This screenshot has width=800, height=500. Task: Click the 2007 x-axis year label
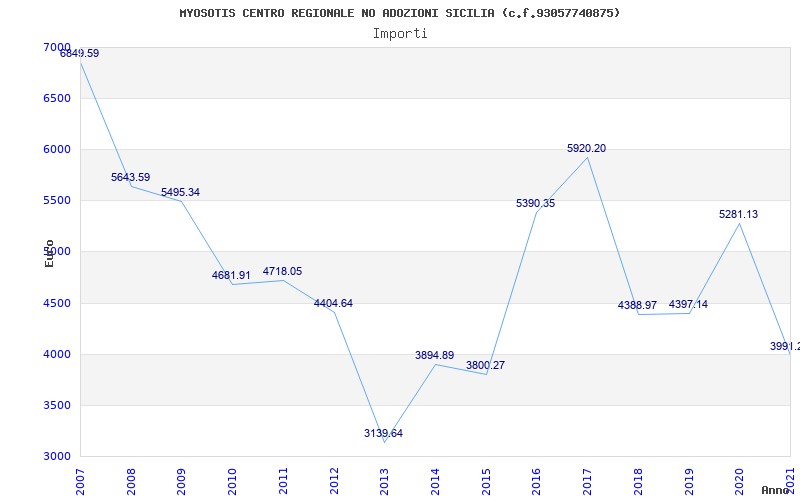tap(80, 482)
